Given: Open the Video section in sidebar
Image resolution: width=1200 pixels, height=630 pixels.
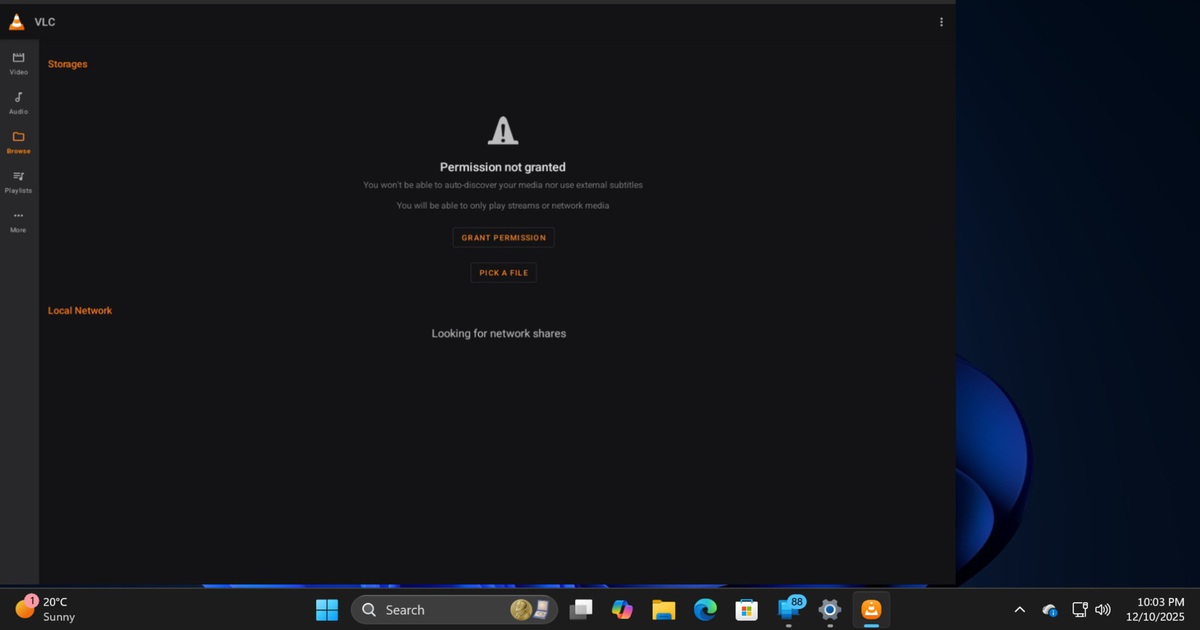Looking at the screenshot, I should click(x=18, y=63).
